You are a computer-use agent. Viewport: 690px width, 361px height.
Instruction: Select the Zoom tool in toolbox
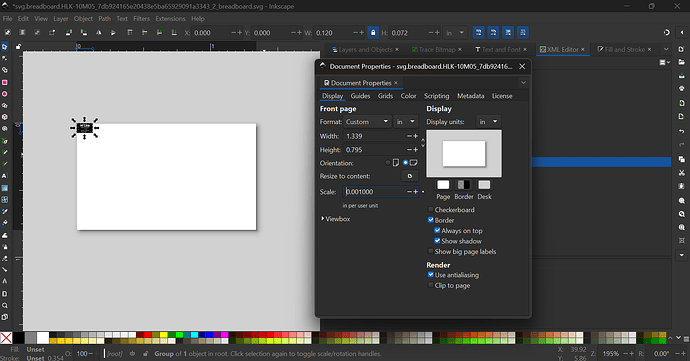click(5, 305)
